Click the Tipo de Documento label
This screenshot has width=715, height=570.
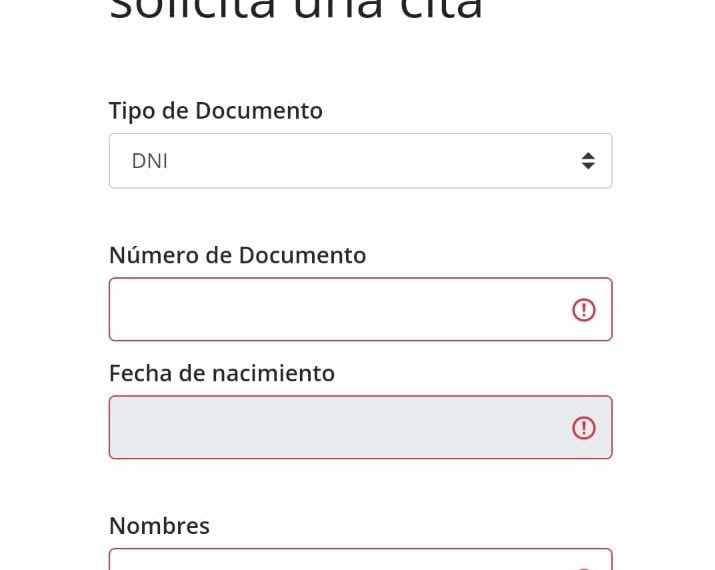(x=216, y=111)
